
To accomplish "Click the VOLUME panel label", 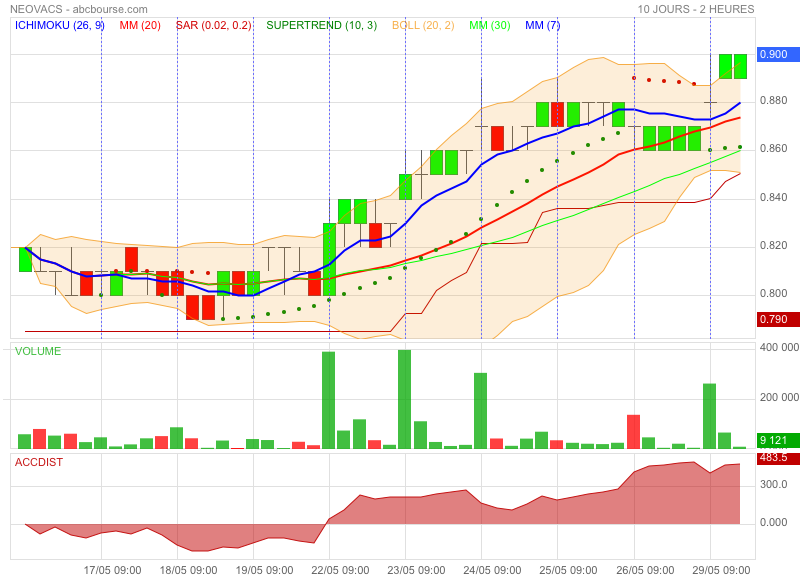I will pyautogui.click(x=38, y=351).
